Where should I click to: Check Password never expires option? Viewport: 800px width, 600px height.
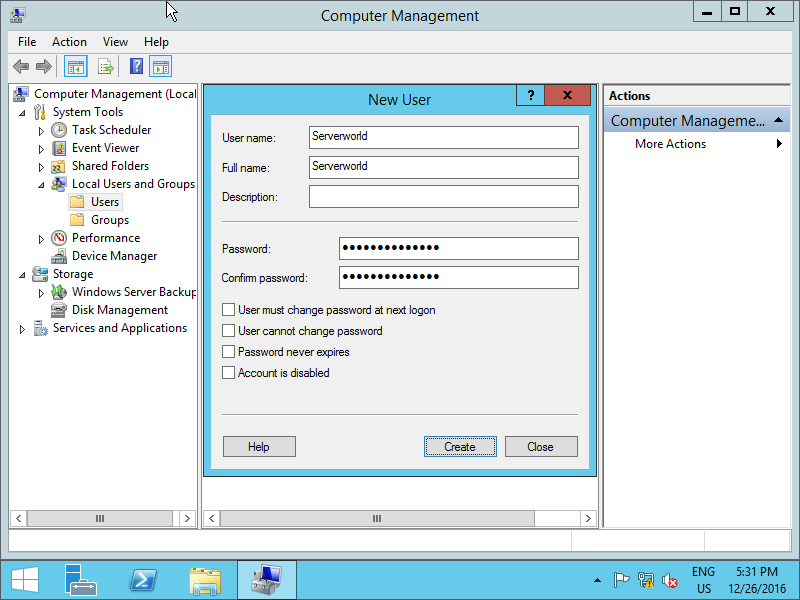point(229,352)
